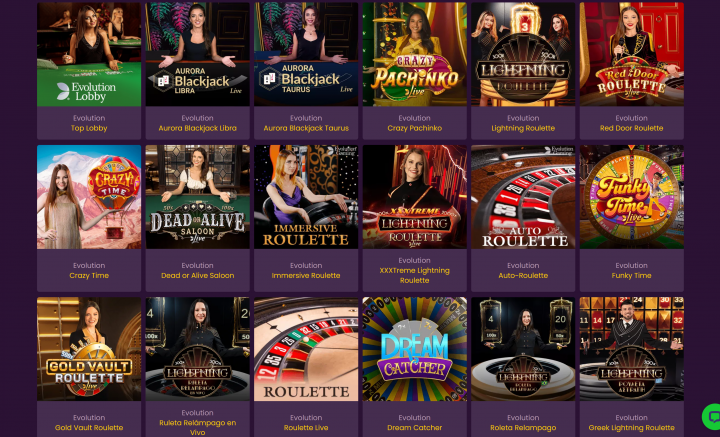Open the live chat bubble icon
This screenshot has height=437, width=720.
[713, 416]
